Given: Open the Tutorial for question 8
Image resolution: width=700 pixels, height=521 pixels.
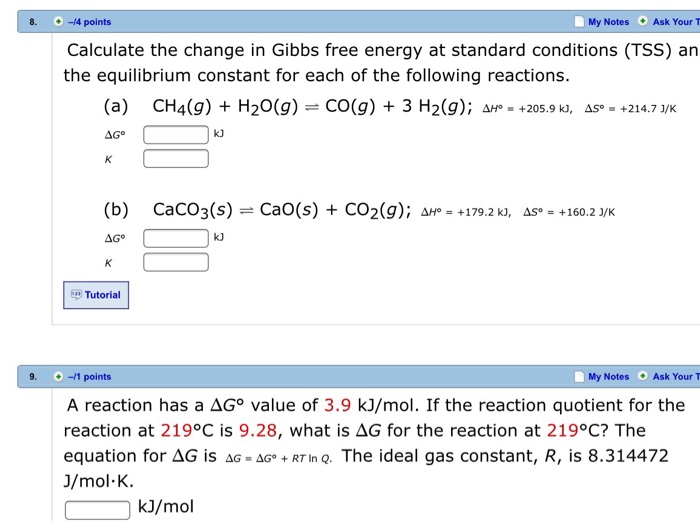Looking at the screenshot, I should coord(102,295).
